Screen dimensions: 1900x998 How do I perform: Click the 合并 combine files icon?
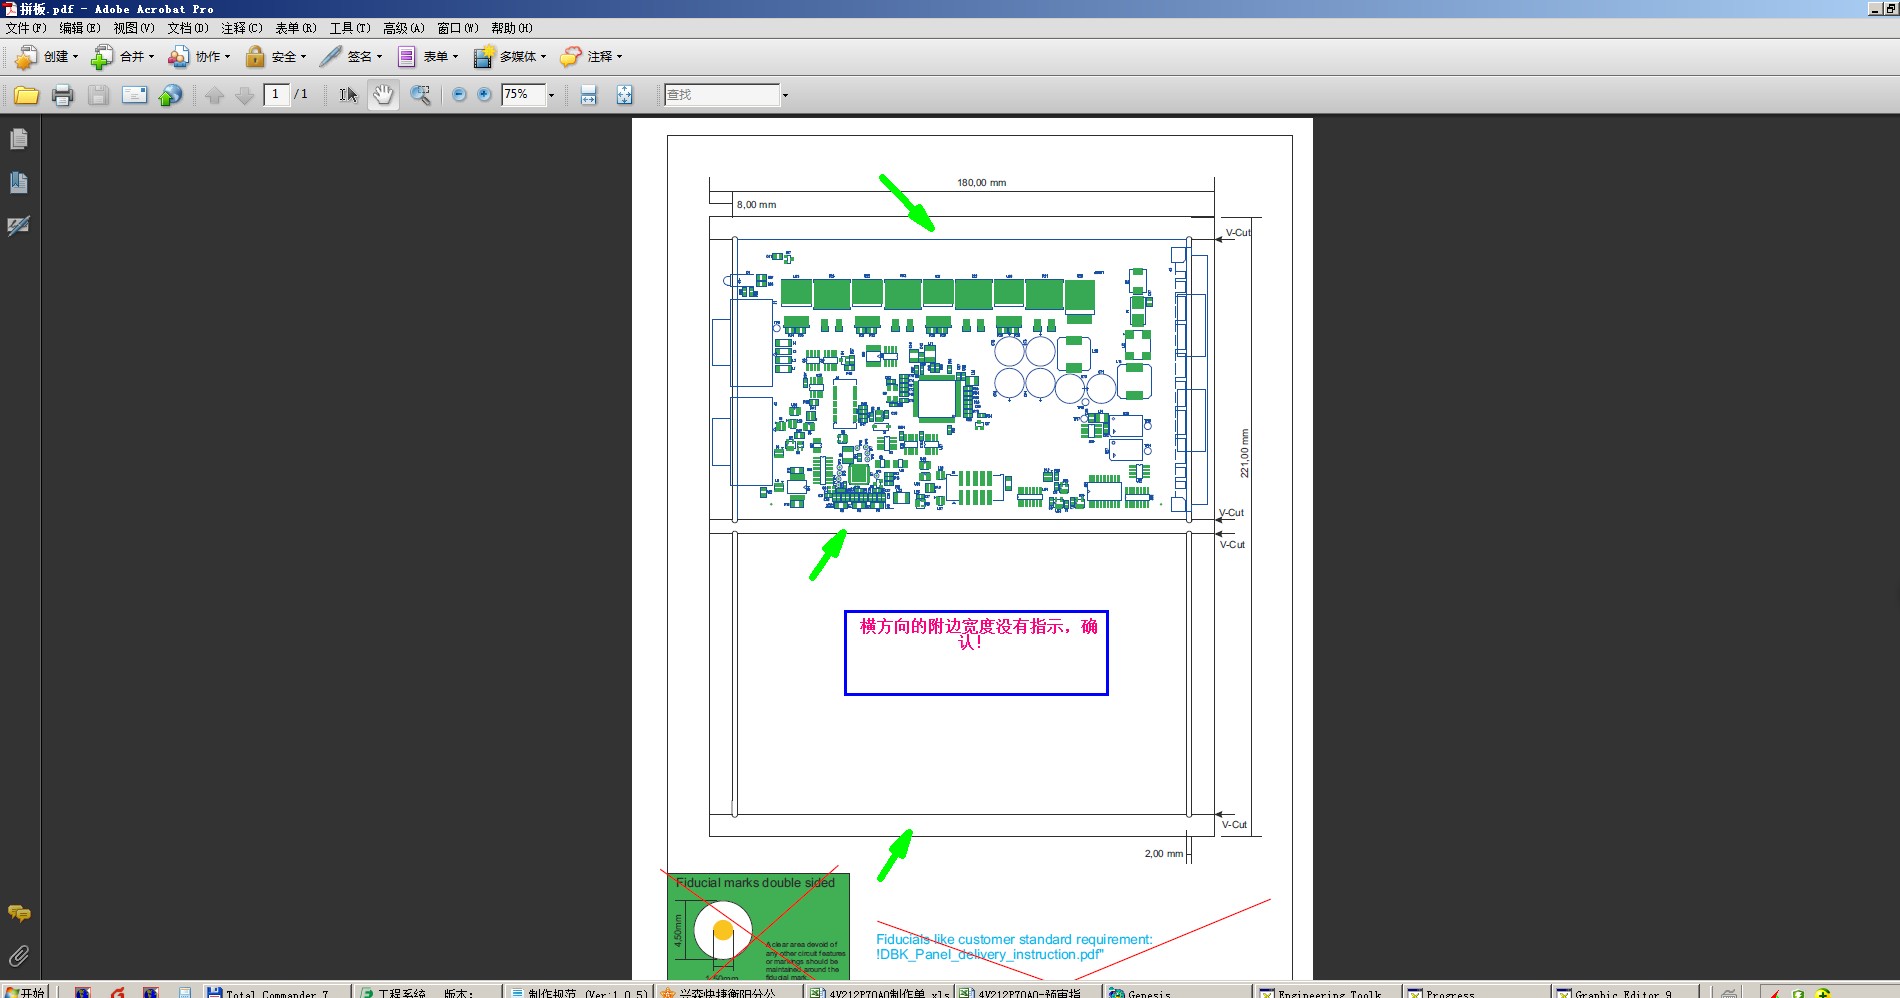(x=102, y=57)
